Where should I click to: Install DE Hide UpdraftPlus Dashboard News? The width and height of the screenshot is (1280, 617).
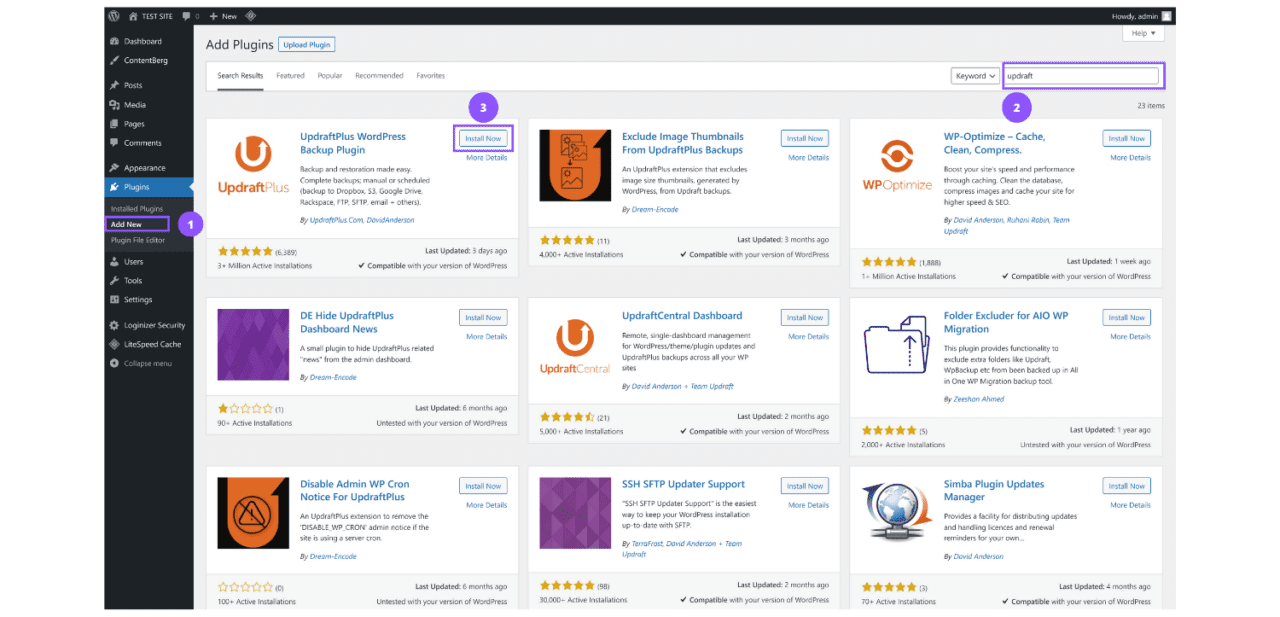(x=483, y=318)
